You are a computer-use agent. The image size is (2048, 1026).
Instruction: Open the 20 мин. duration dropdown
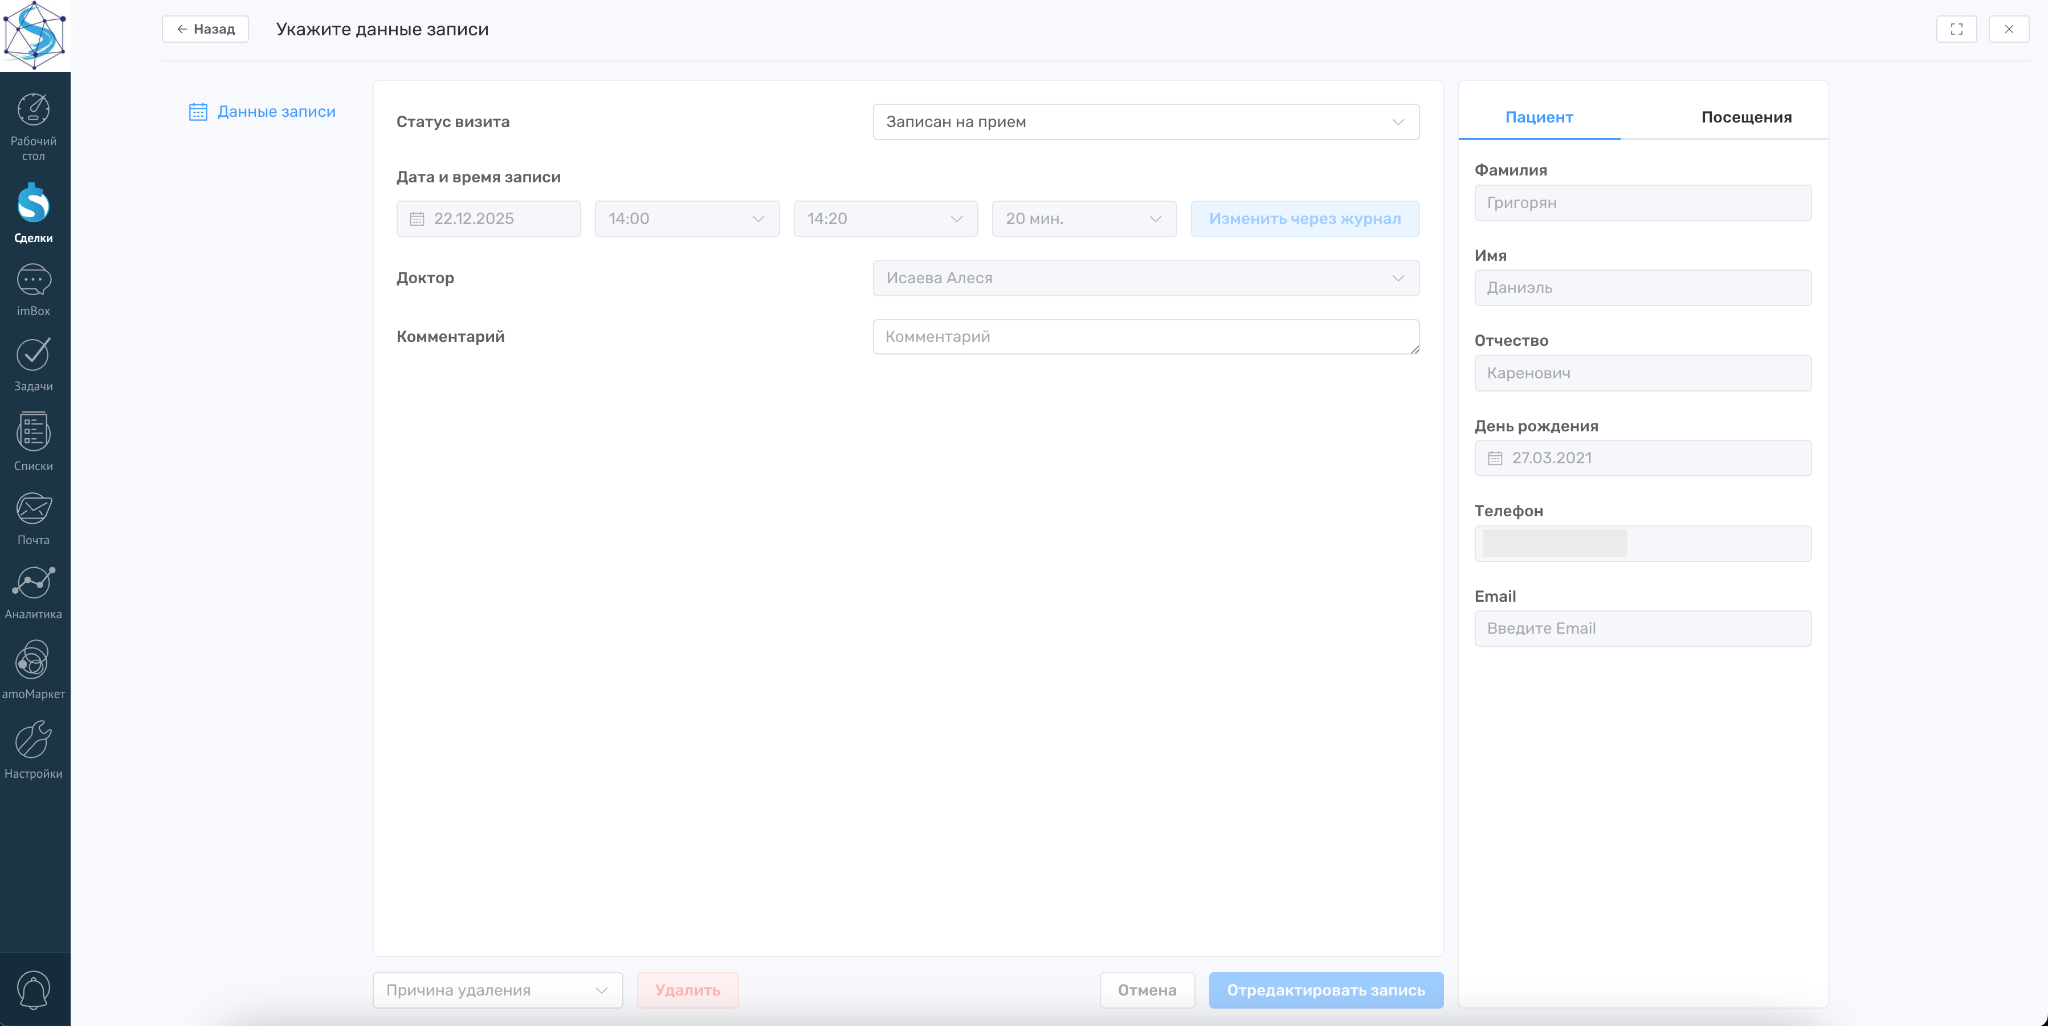tap(1083, 219)
